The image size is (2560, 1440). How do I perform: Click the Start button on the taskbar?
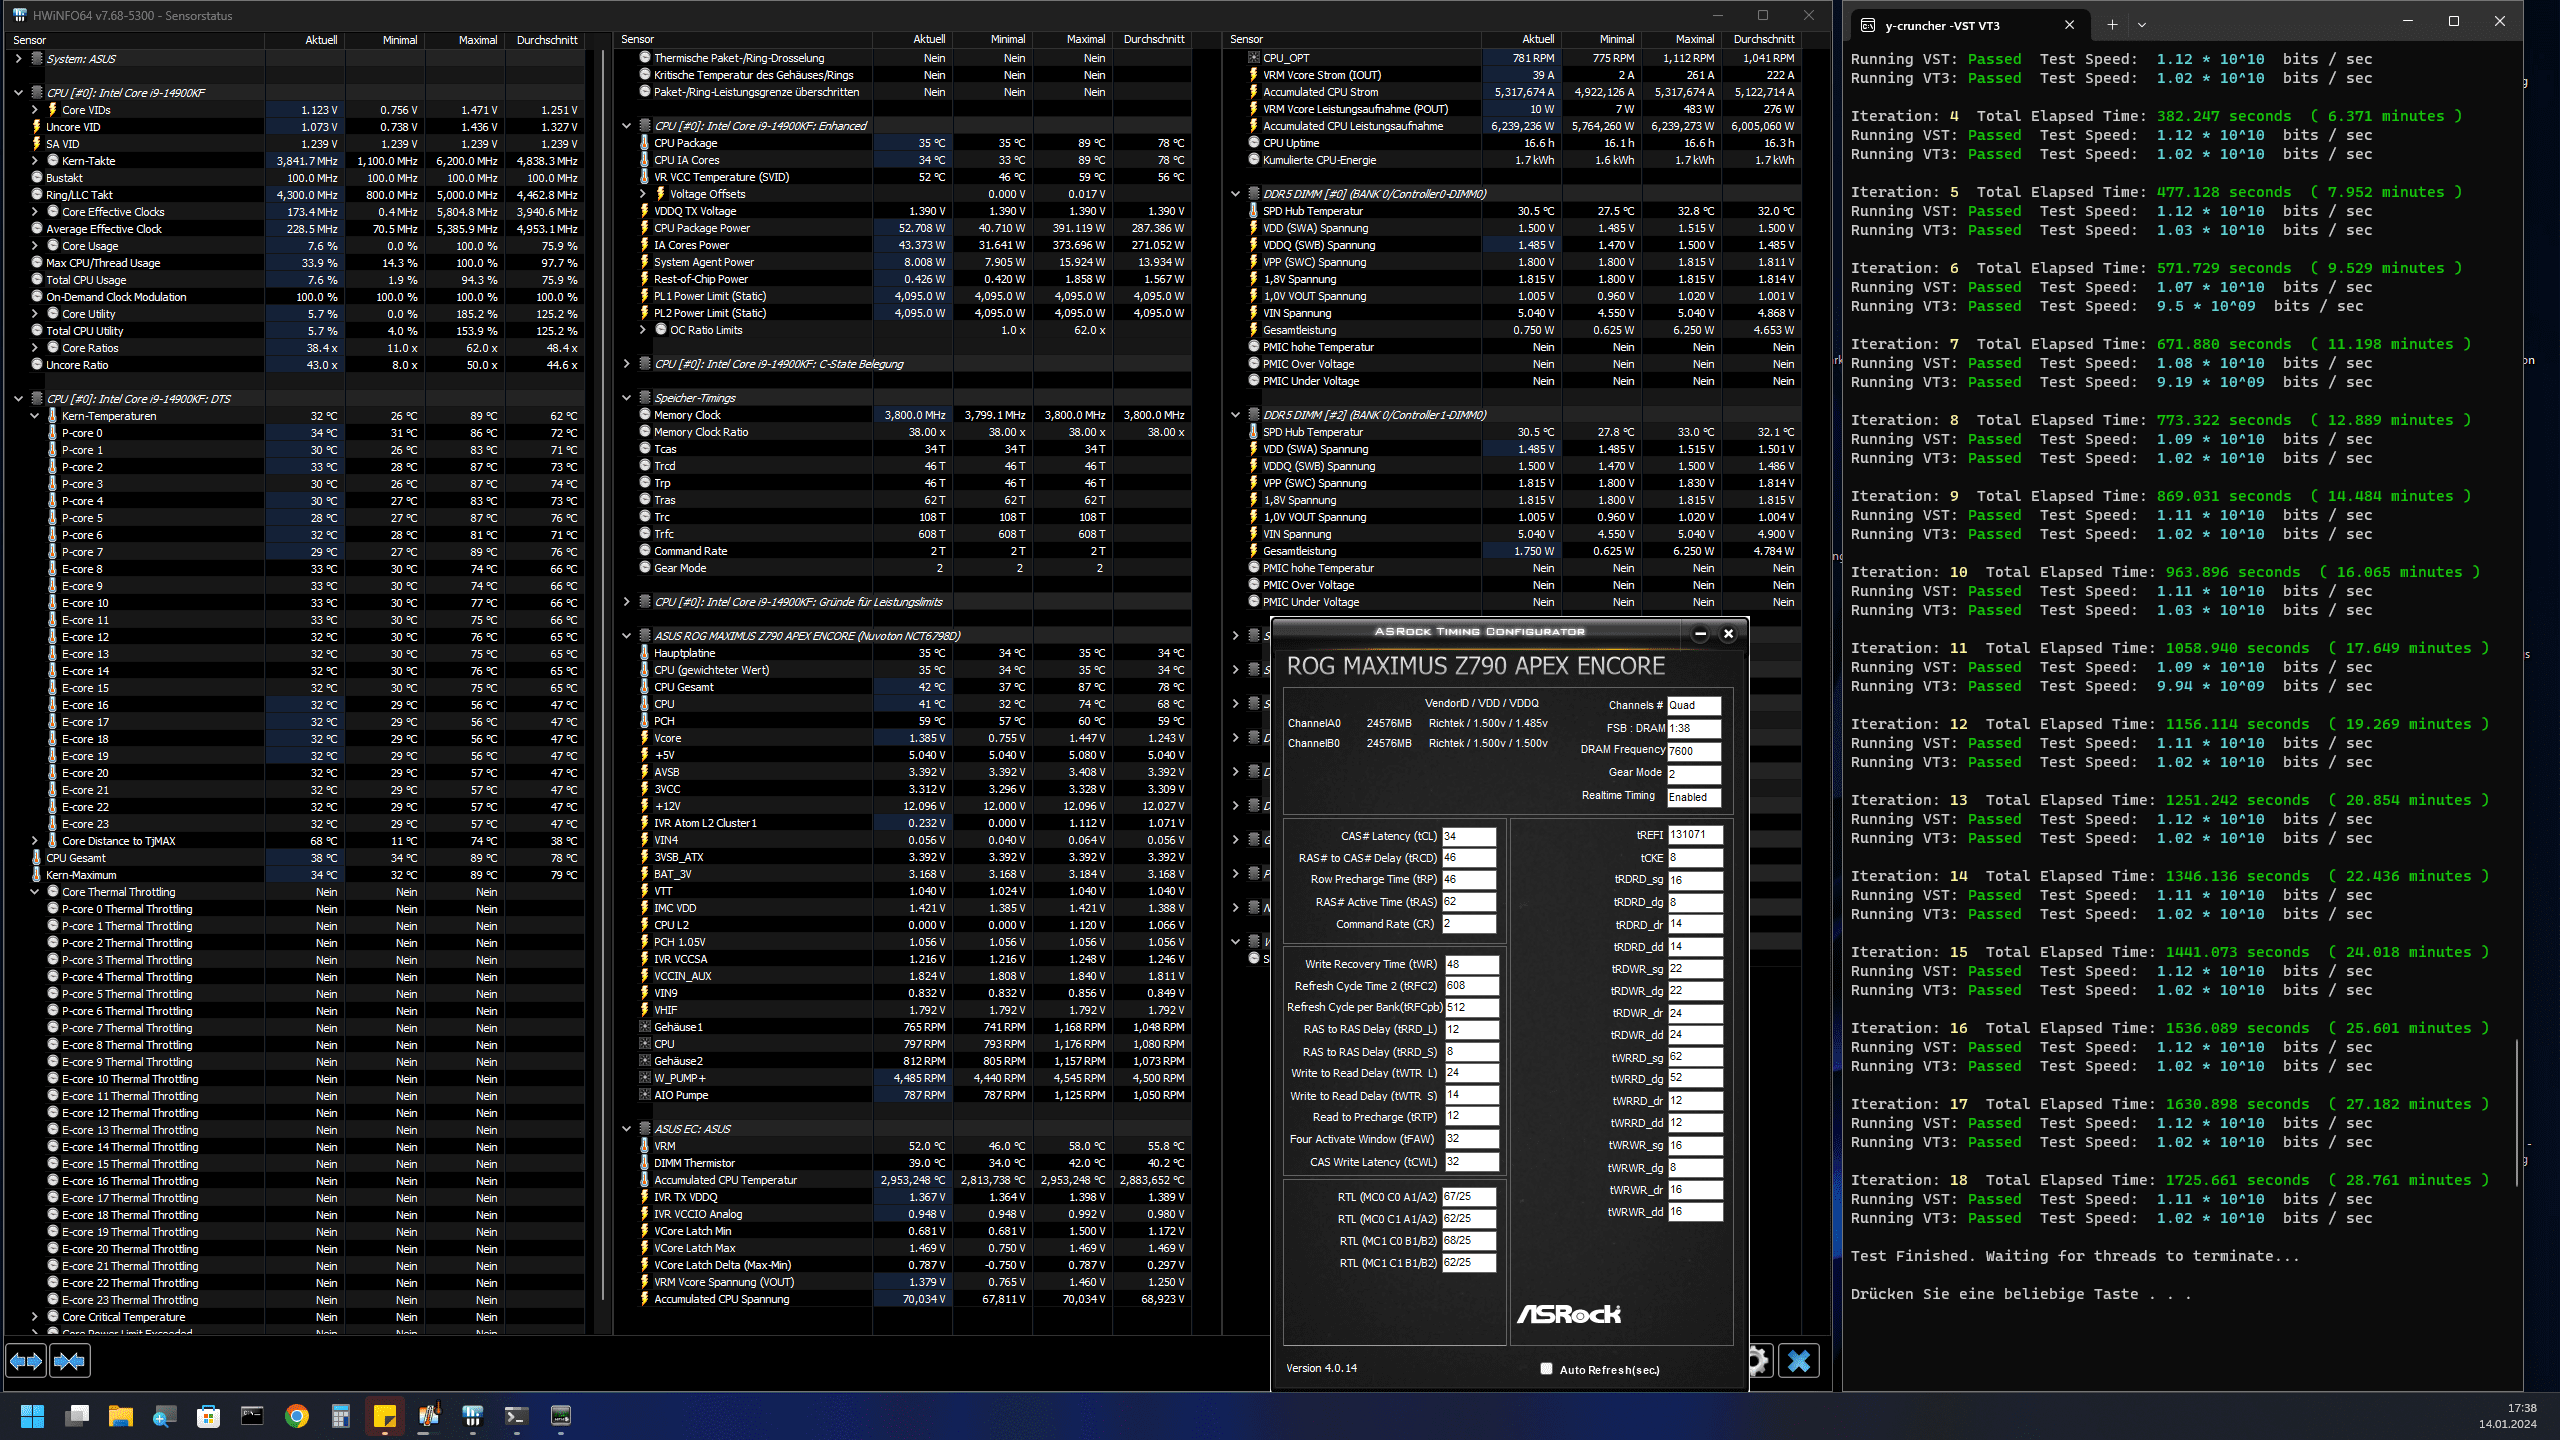click(x=32, y=1416)
